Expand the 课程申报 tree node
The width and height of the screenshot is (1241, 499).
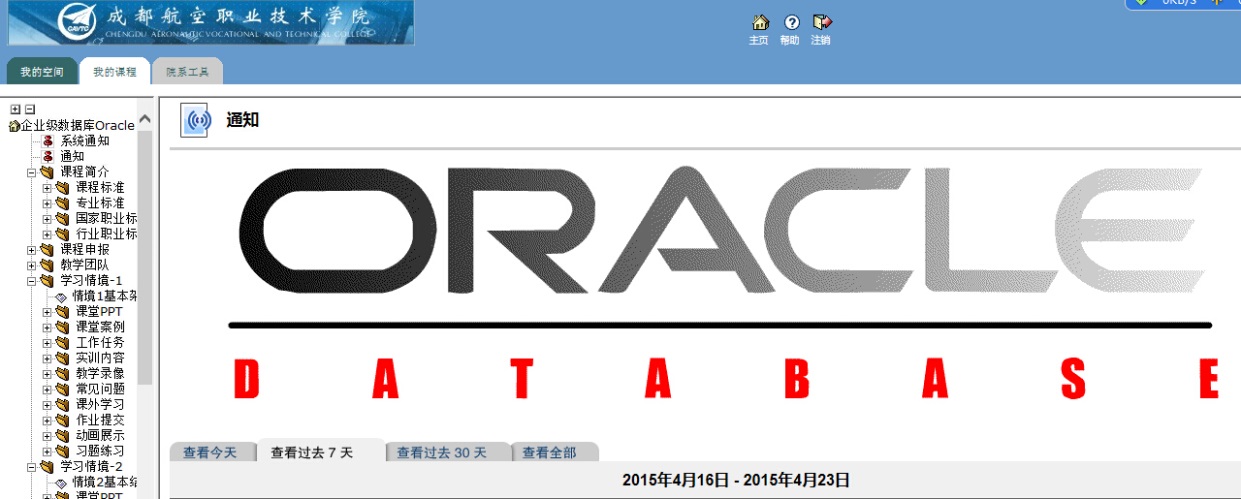coord(31,250)
